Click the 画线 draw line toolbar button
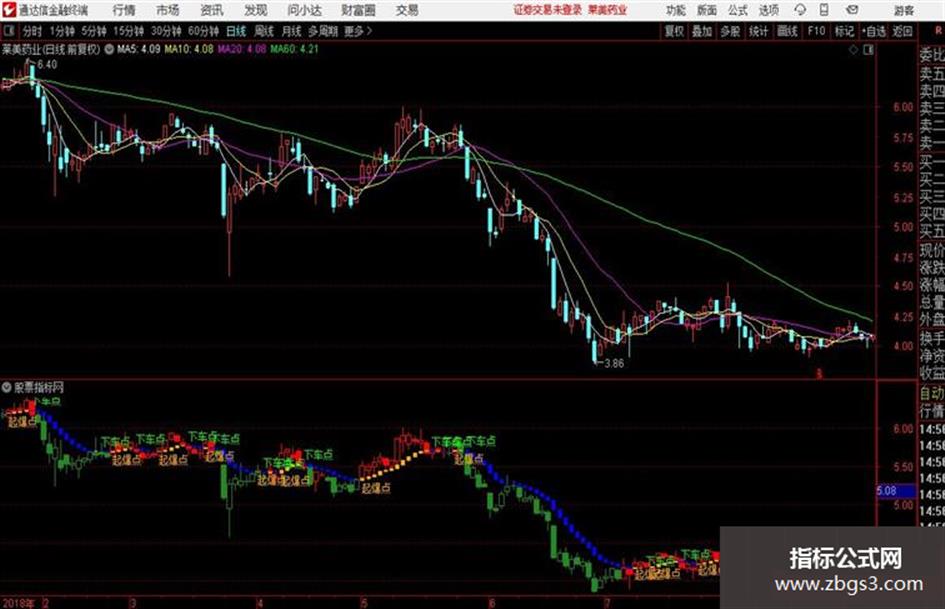 point(787,31)
